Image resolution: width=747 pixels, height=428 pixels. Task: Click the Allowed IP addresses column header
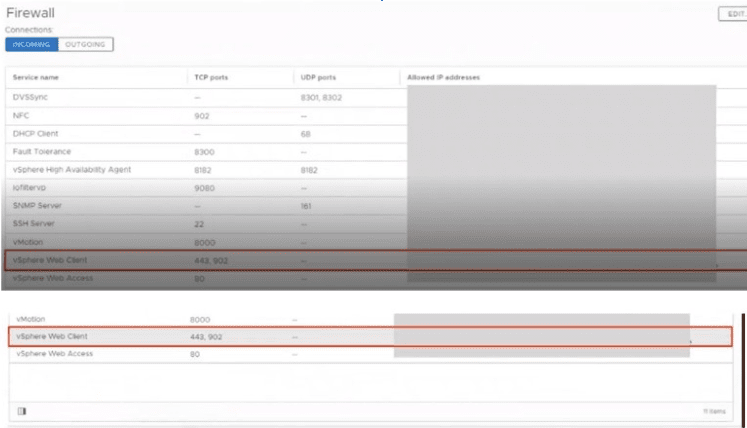(x=443, y=77)
